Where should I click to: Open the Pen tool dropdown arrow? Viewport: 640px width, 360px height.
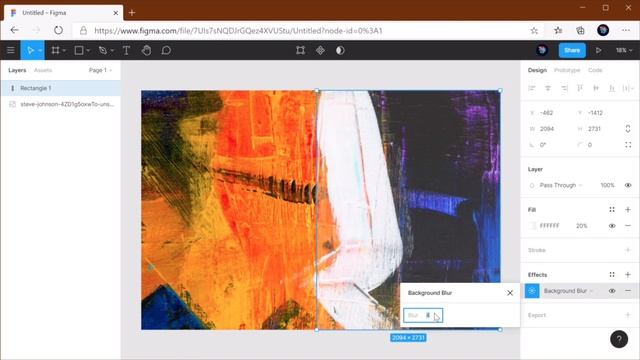112,51
